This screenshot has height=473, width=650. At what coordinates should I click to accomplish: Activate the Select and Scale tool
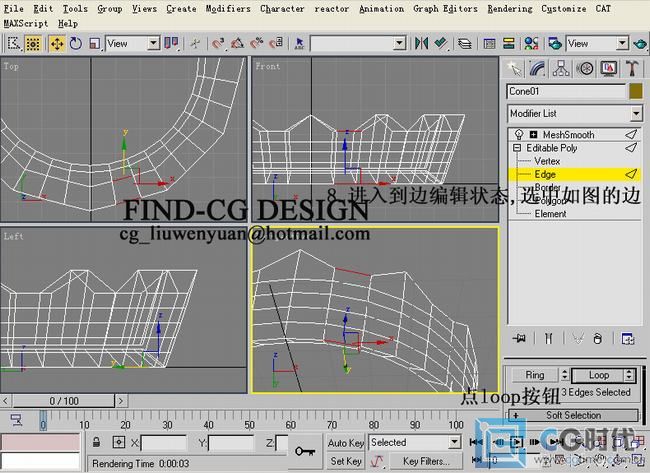[x=95, y=43]
